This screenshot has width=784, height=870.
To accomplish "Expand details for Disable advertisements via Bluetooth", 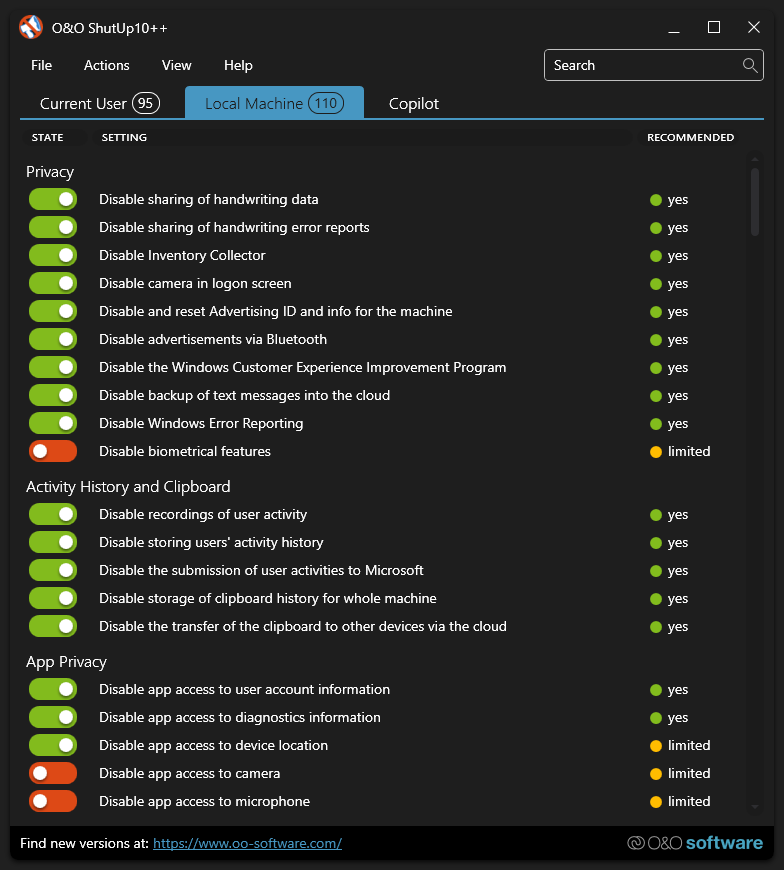I will [x=212, y=340].
